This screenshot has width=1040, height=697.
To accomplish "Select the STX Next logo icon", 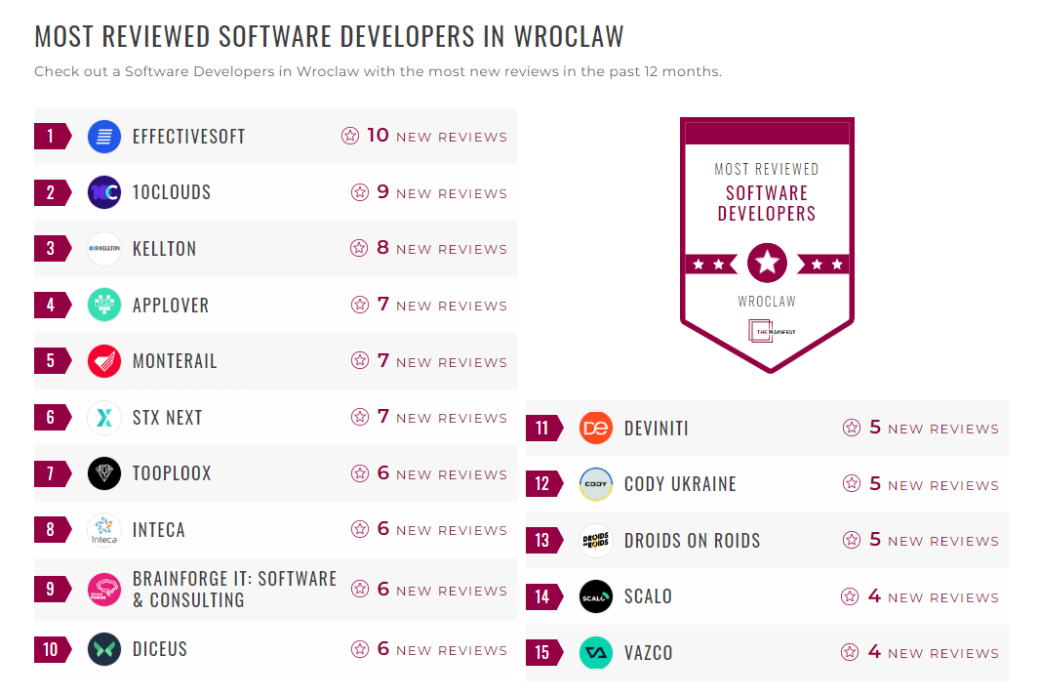I will pos(102,417).
